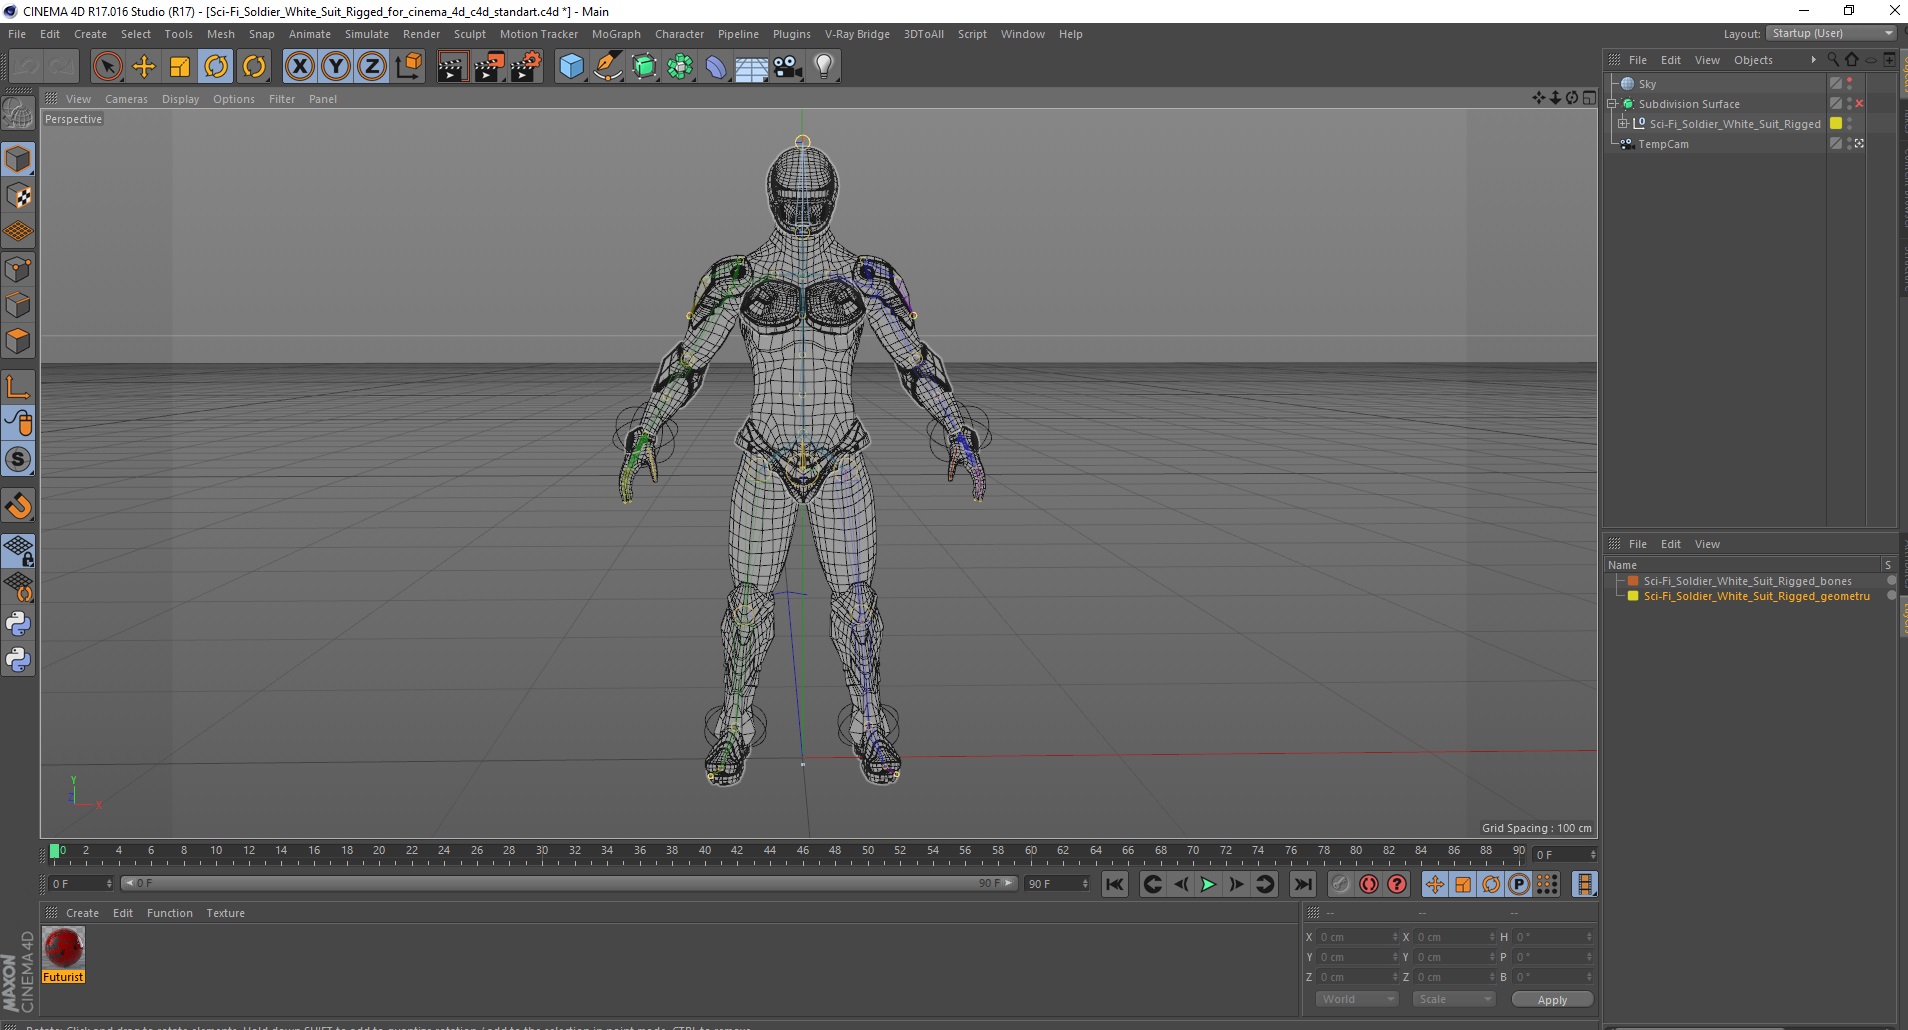The height and width of the screenshot is (1030, 1908).
Task: Open the green generator objects icon
Action: [644, 67]
